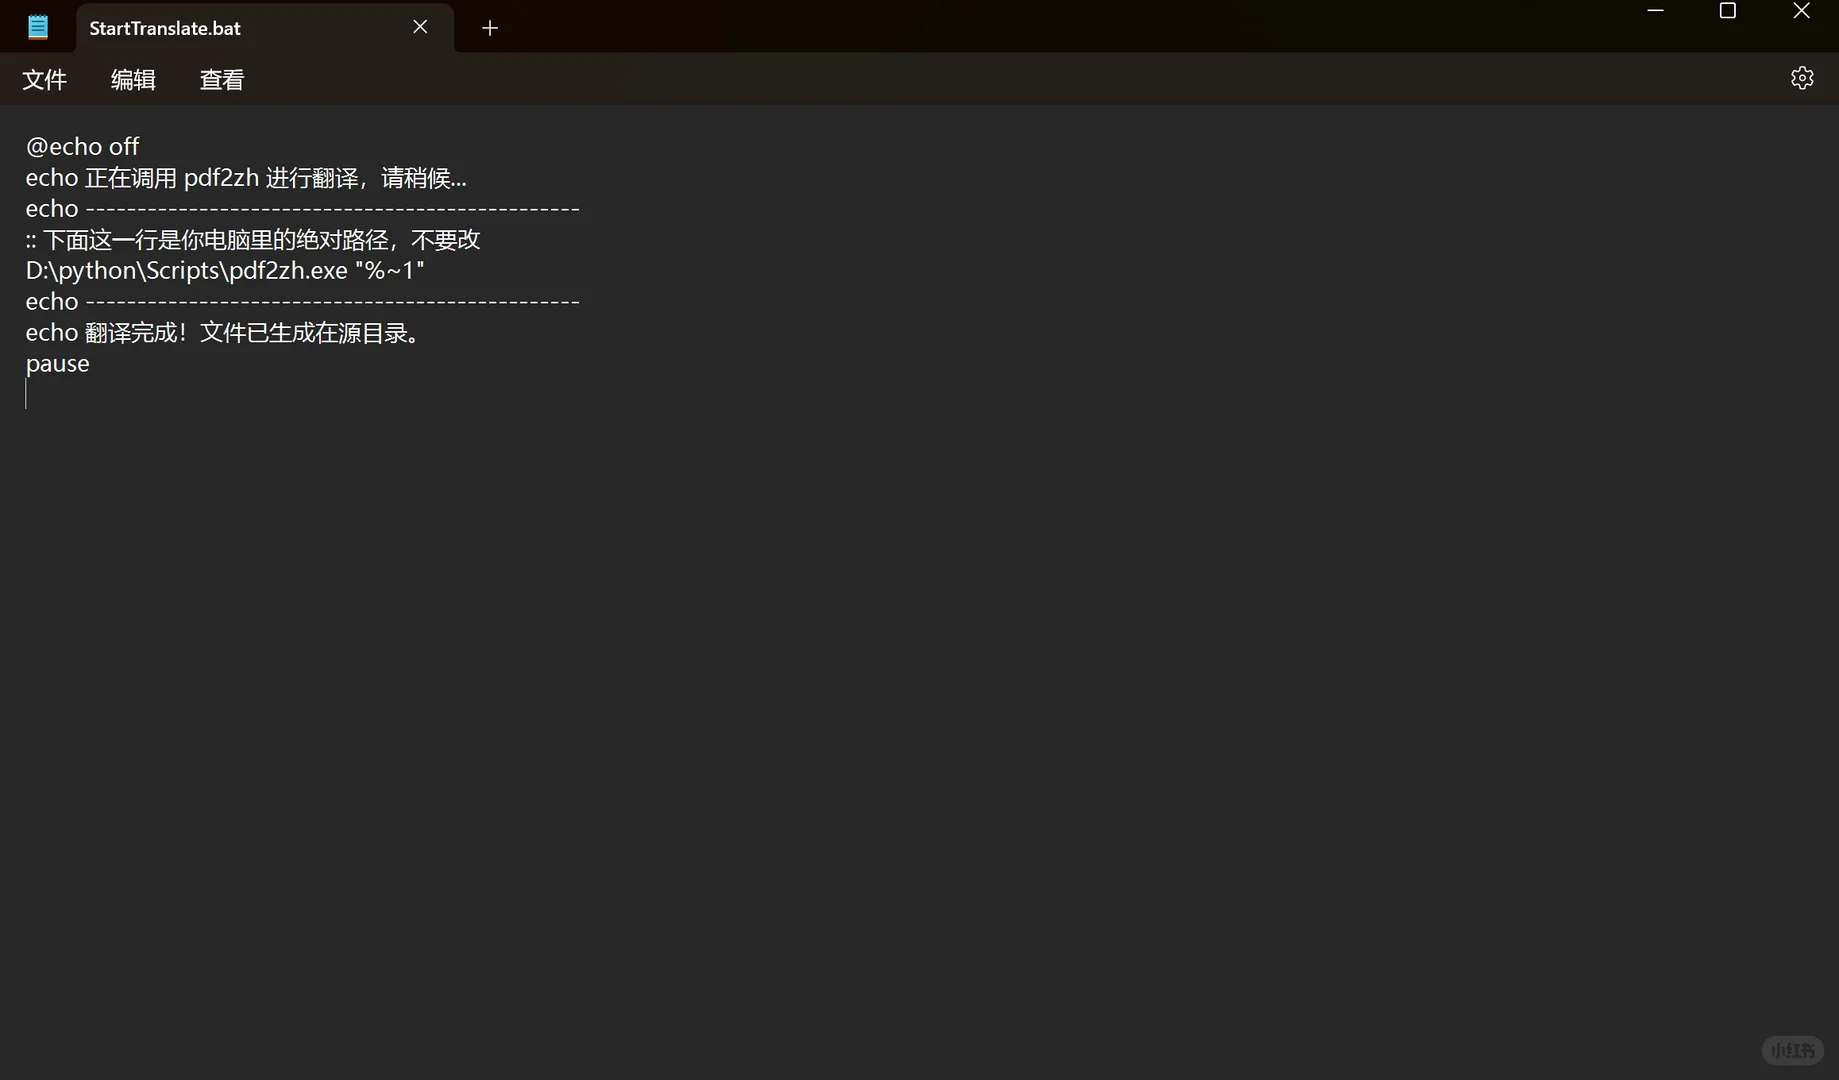
Task: Open the 查看 menu
Action: [221, 80]
